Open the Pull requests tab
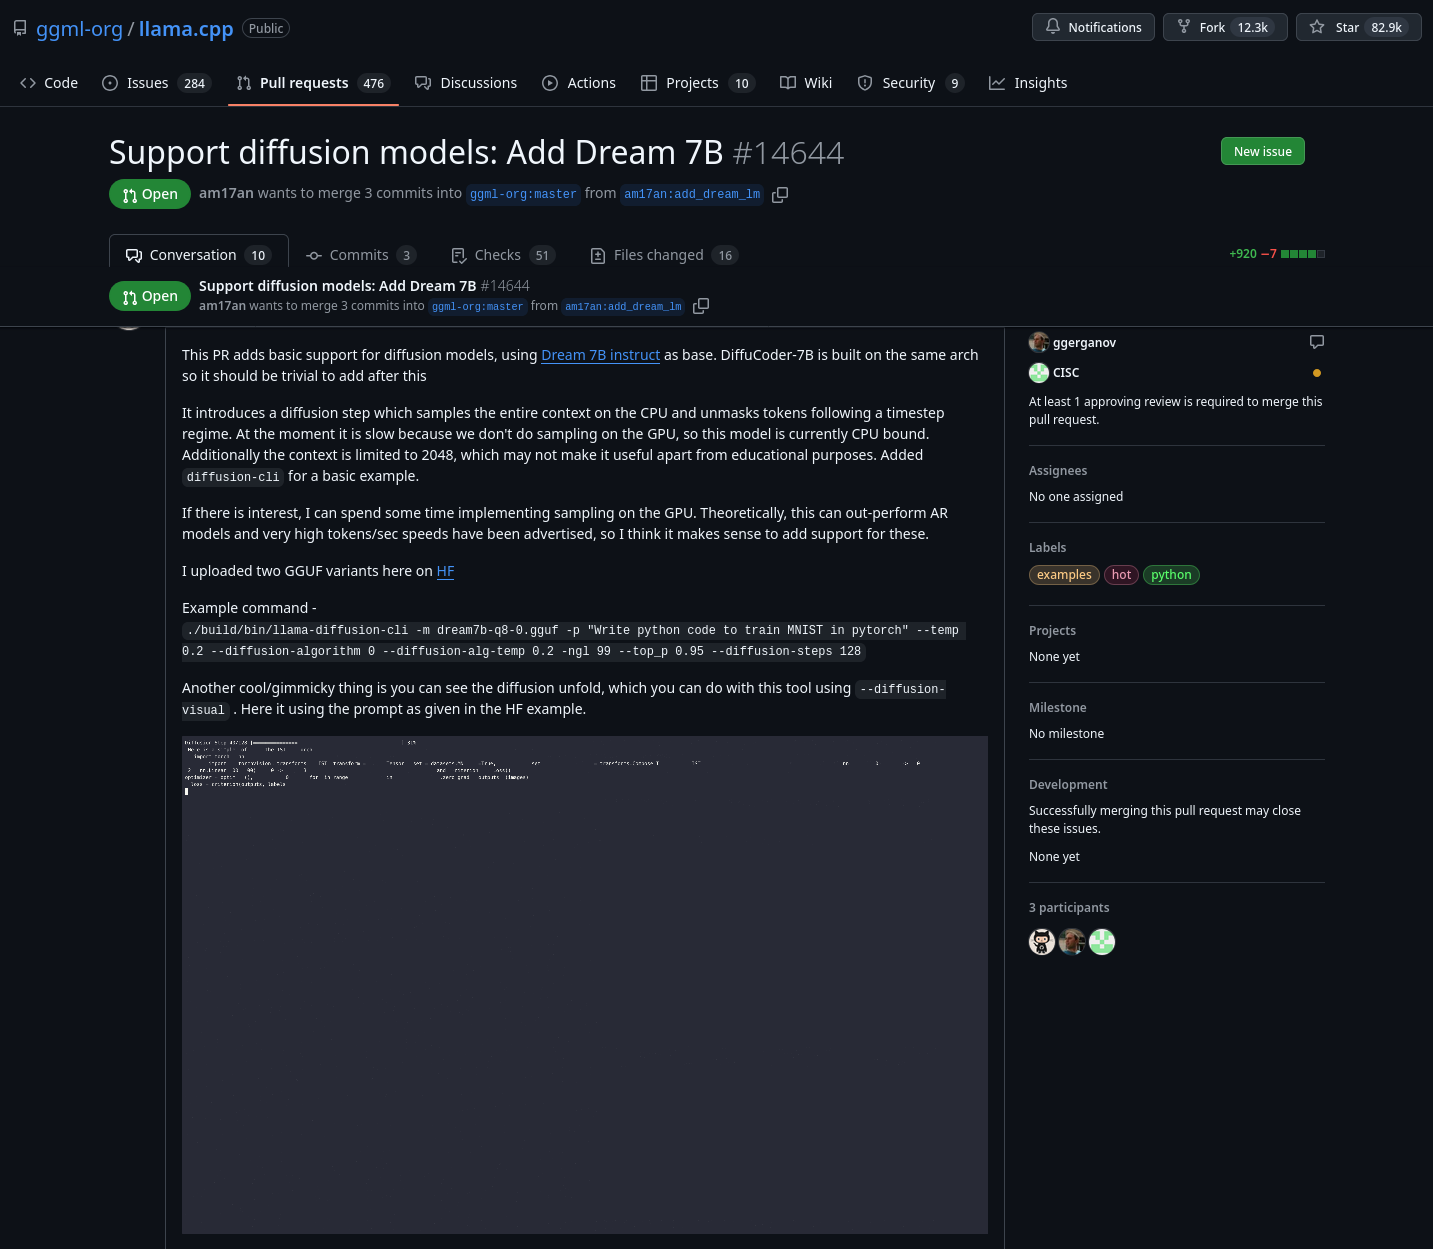 click(x=313, y=83)
